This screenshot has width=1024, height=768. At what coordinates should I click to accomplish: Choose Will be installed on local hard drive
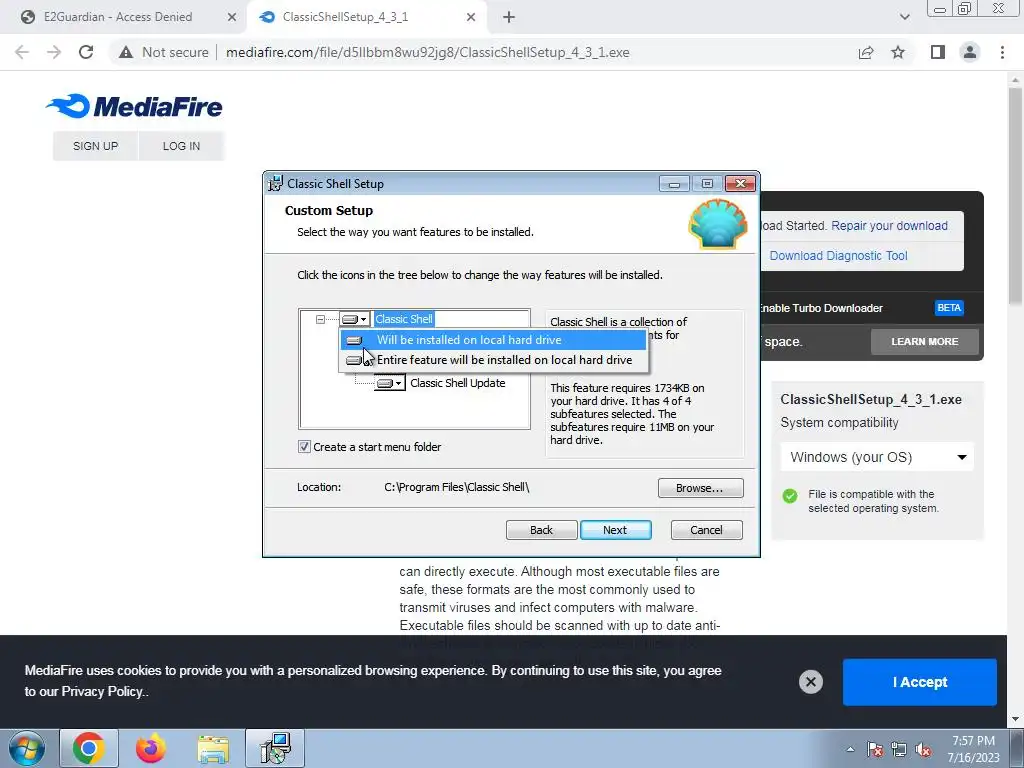pos(492,340)
